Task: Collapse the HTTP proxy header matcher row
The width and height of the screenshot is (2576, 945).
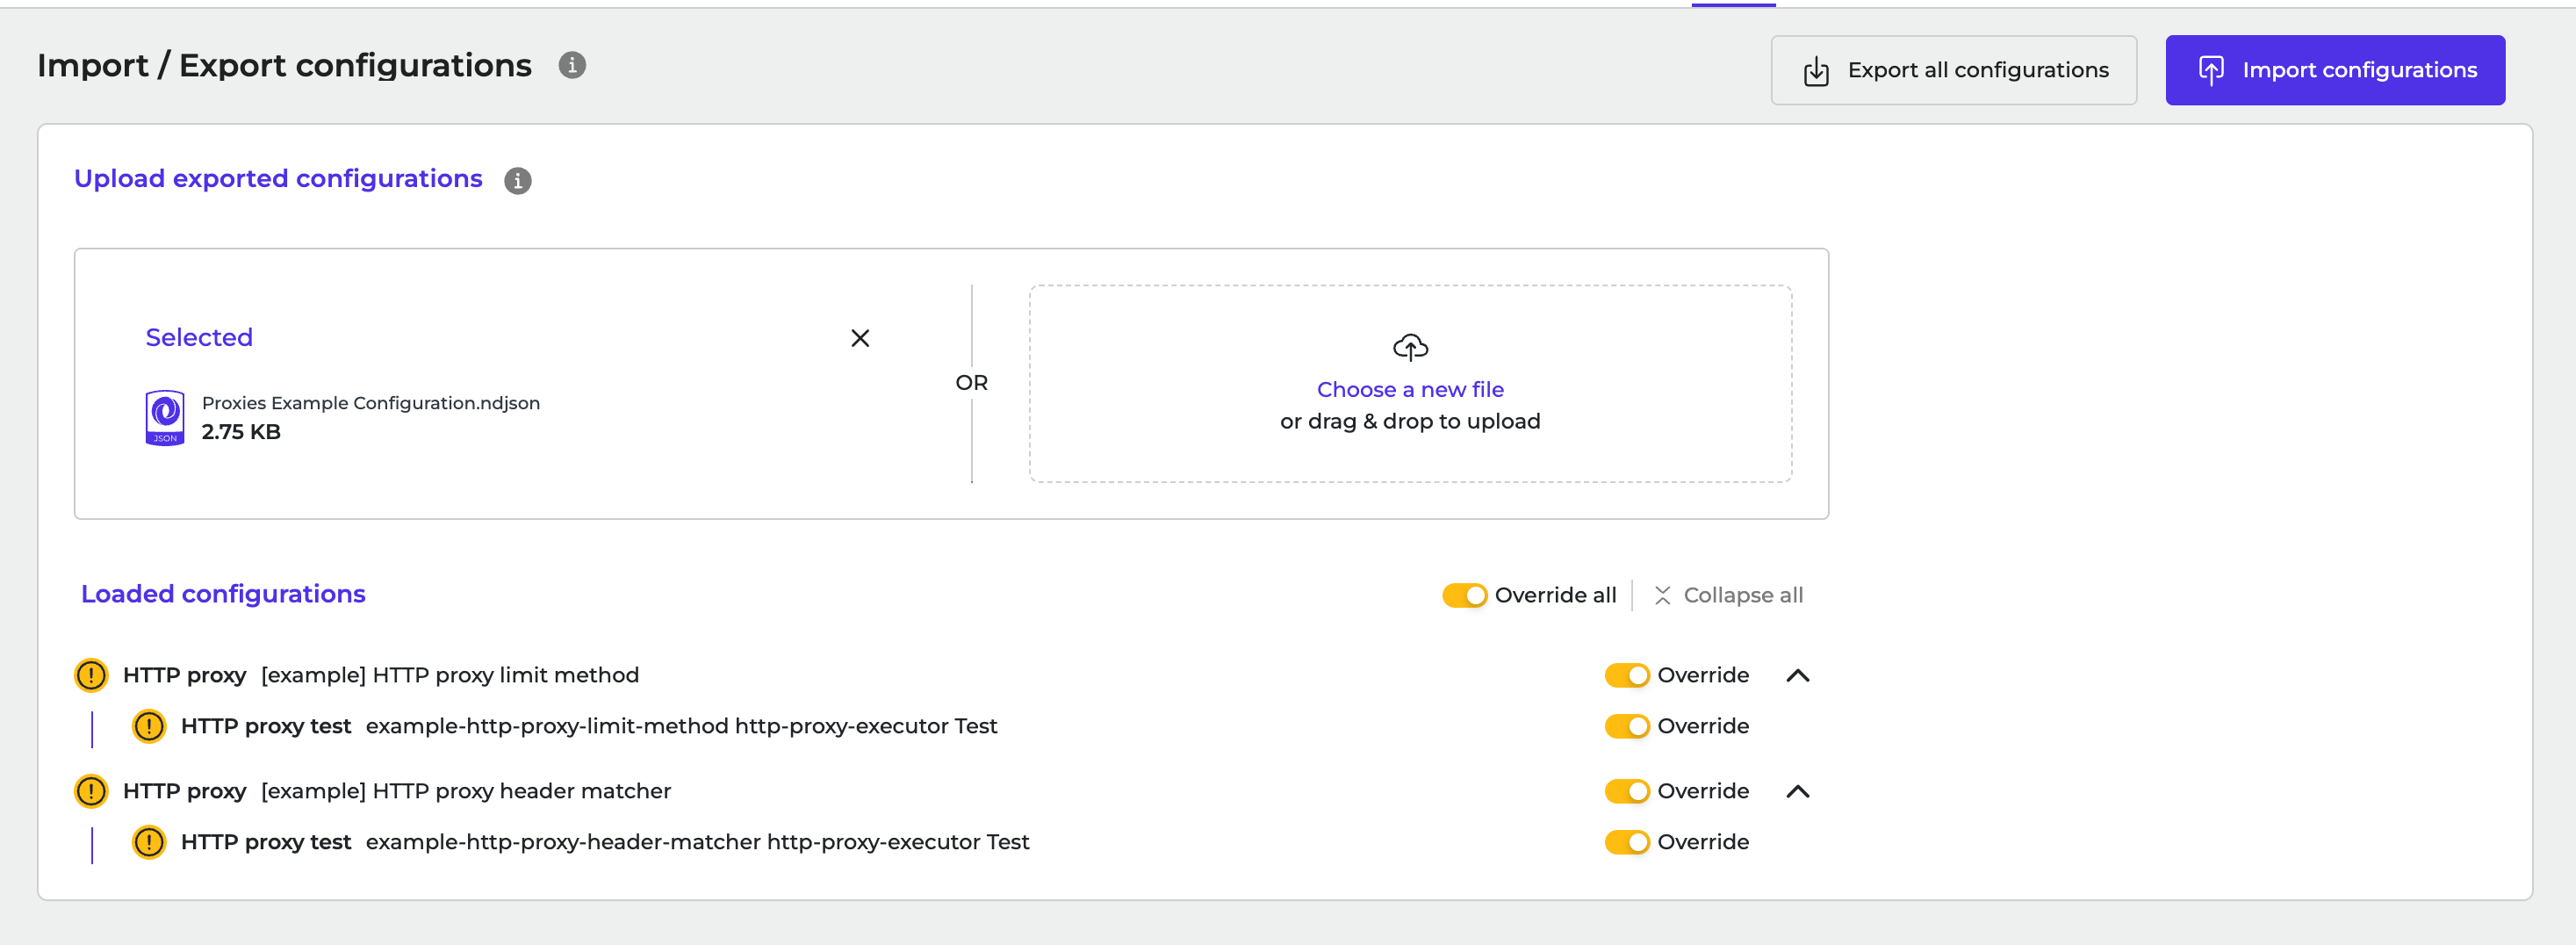Action: (1797, 791)
